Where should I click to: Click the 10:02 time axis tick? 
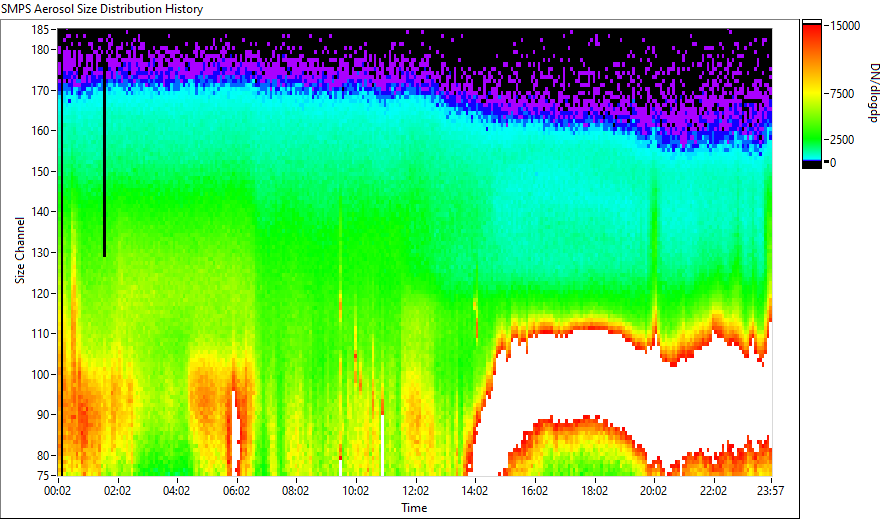(x=355, y=491)
